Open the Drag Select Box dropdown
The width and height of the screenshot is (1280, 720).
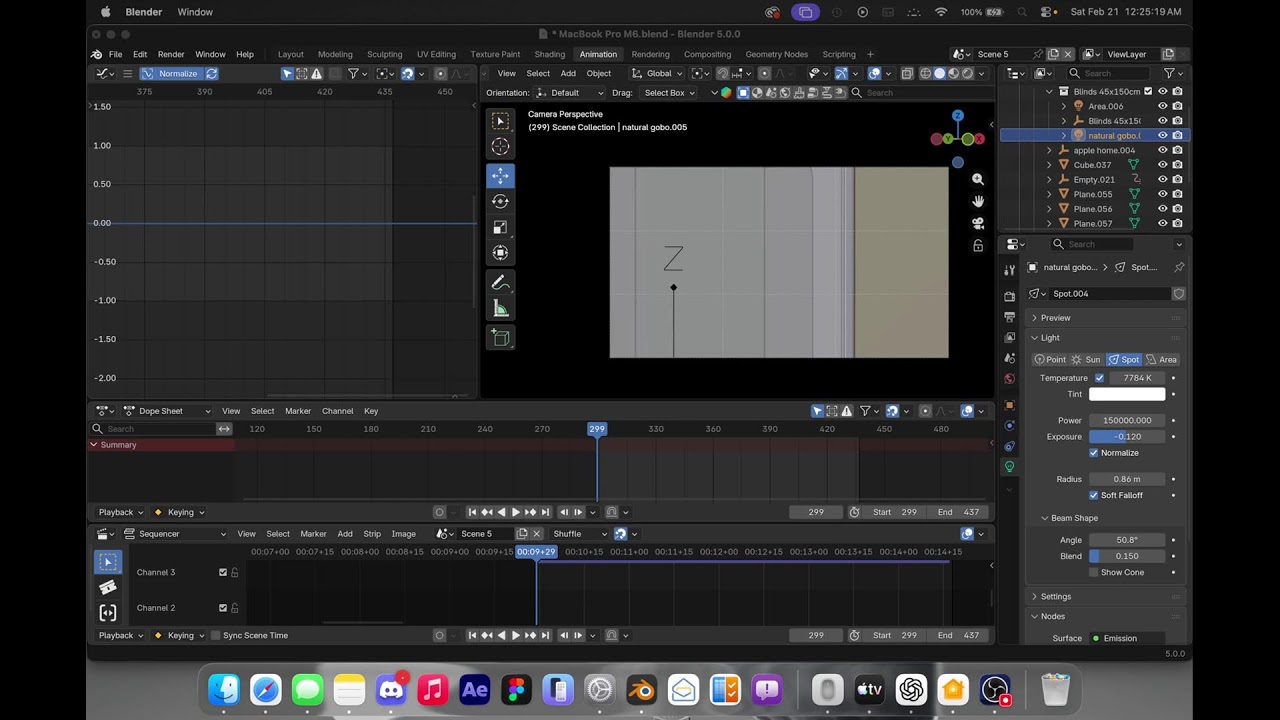click(668, 93)
